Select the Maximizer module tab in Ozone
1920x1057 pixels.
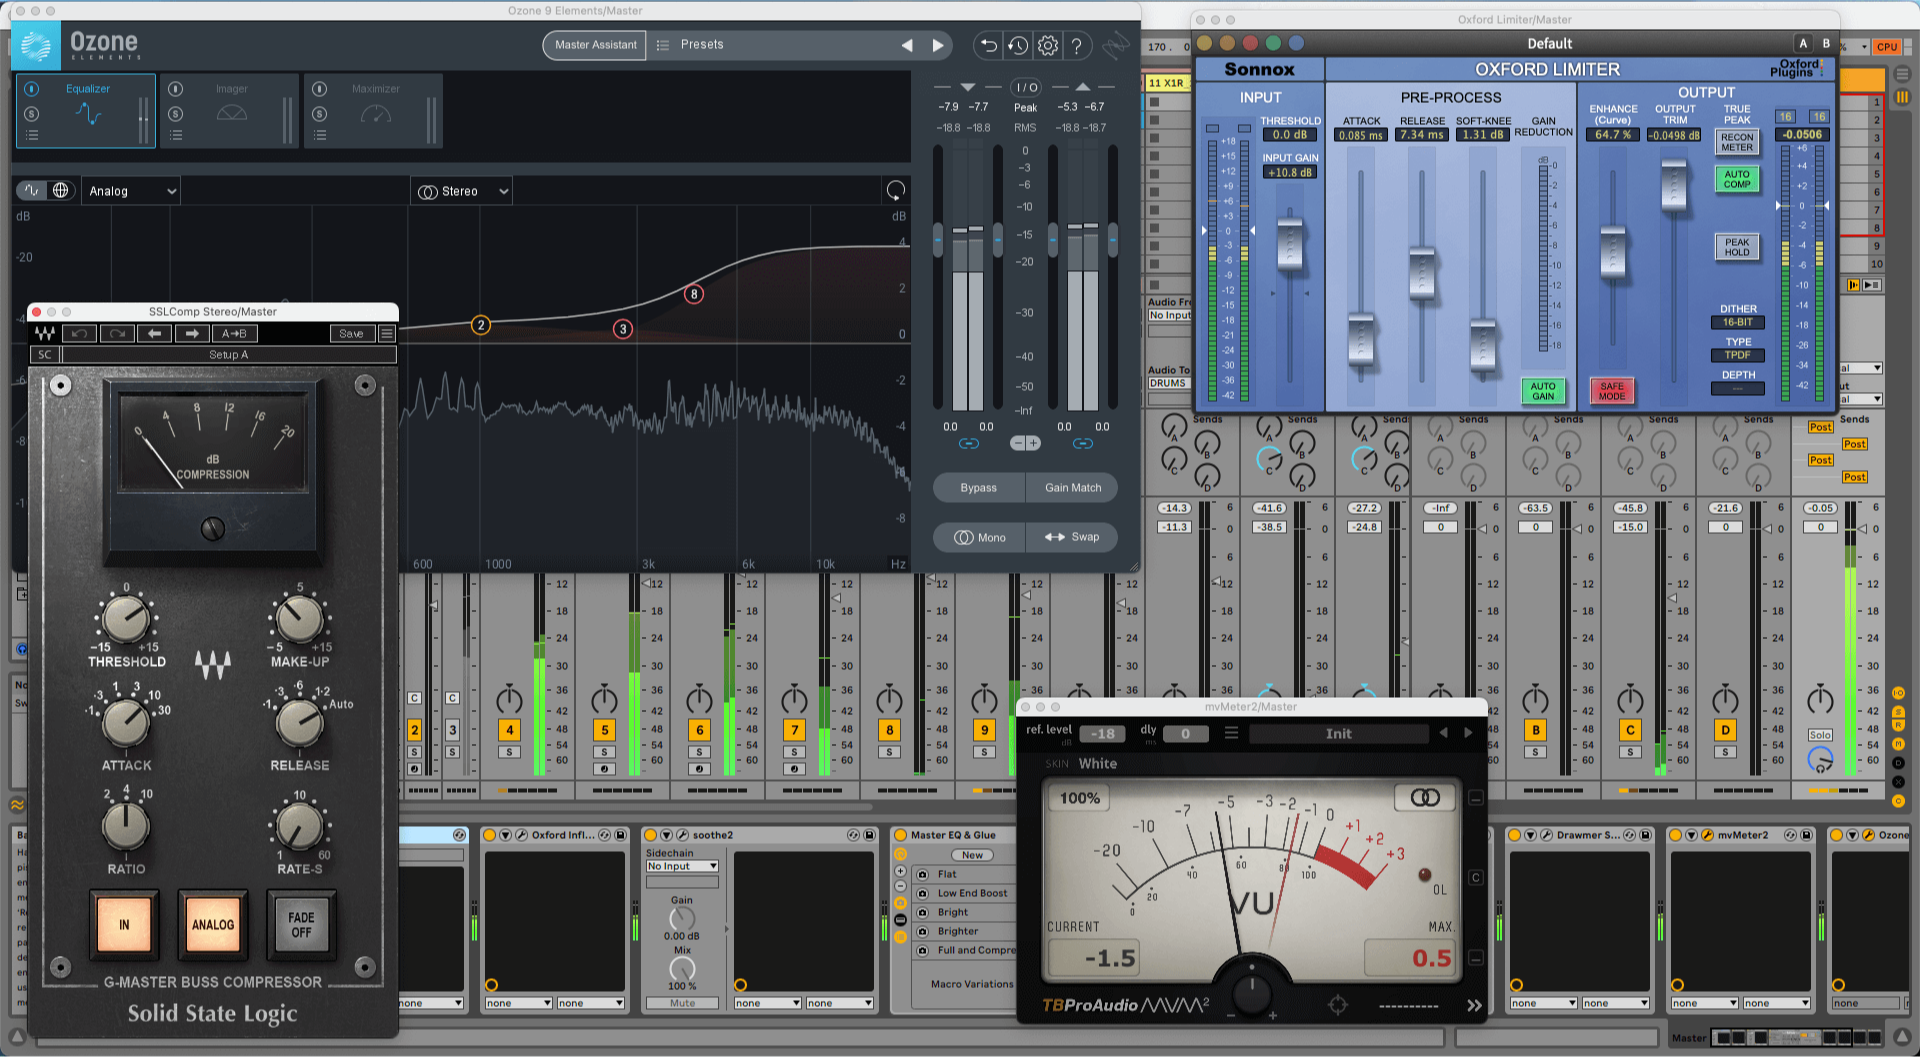[375, 111]
